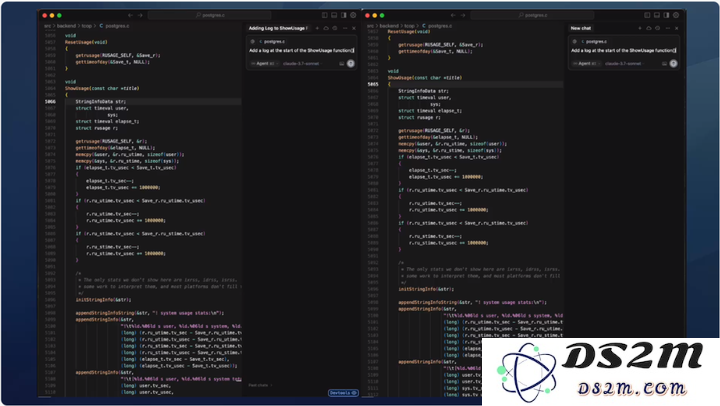Select the 'New chat' tab
Screen dimensions: 720x406
tap(581, 28)
